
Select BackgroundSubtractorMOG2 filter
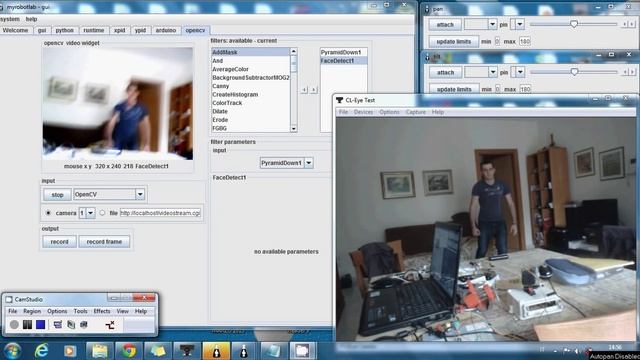[x=251, y=78]
